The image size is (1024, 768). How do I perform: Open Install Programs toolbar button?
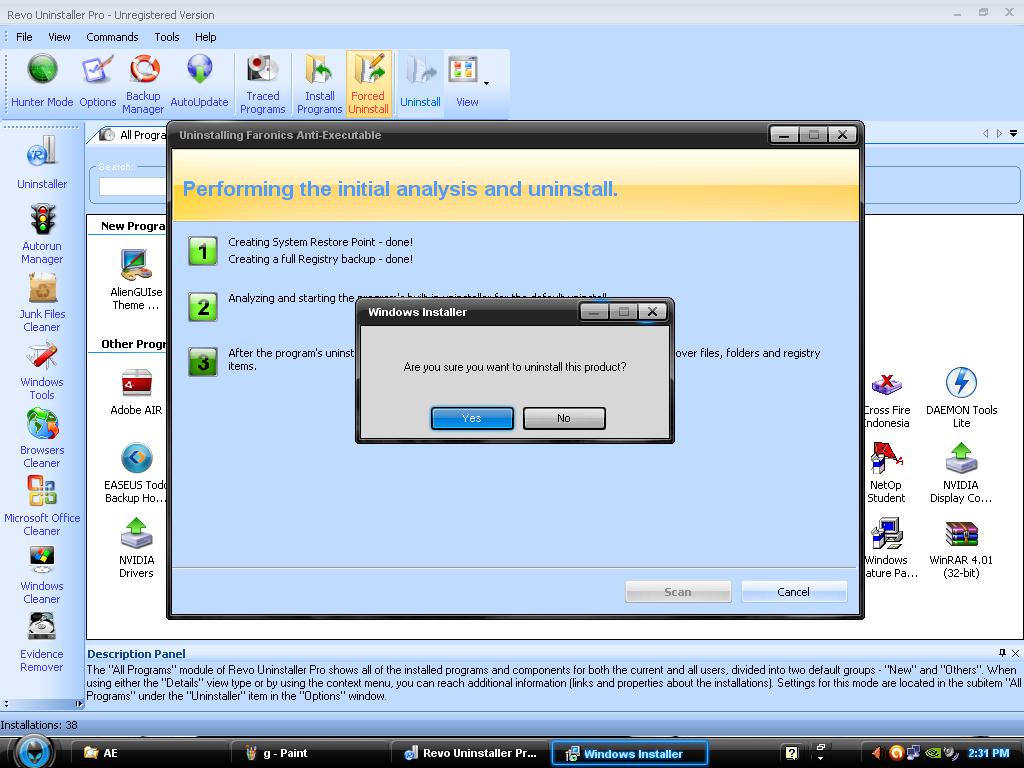(x=319, y=84)
